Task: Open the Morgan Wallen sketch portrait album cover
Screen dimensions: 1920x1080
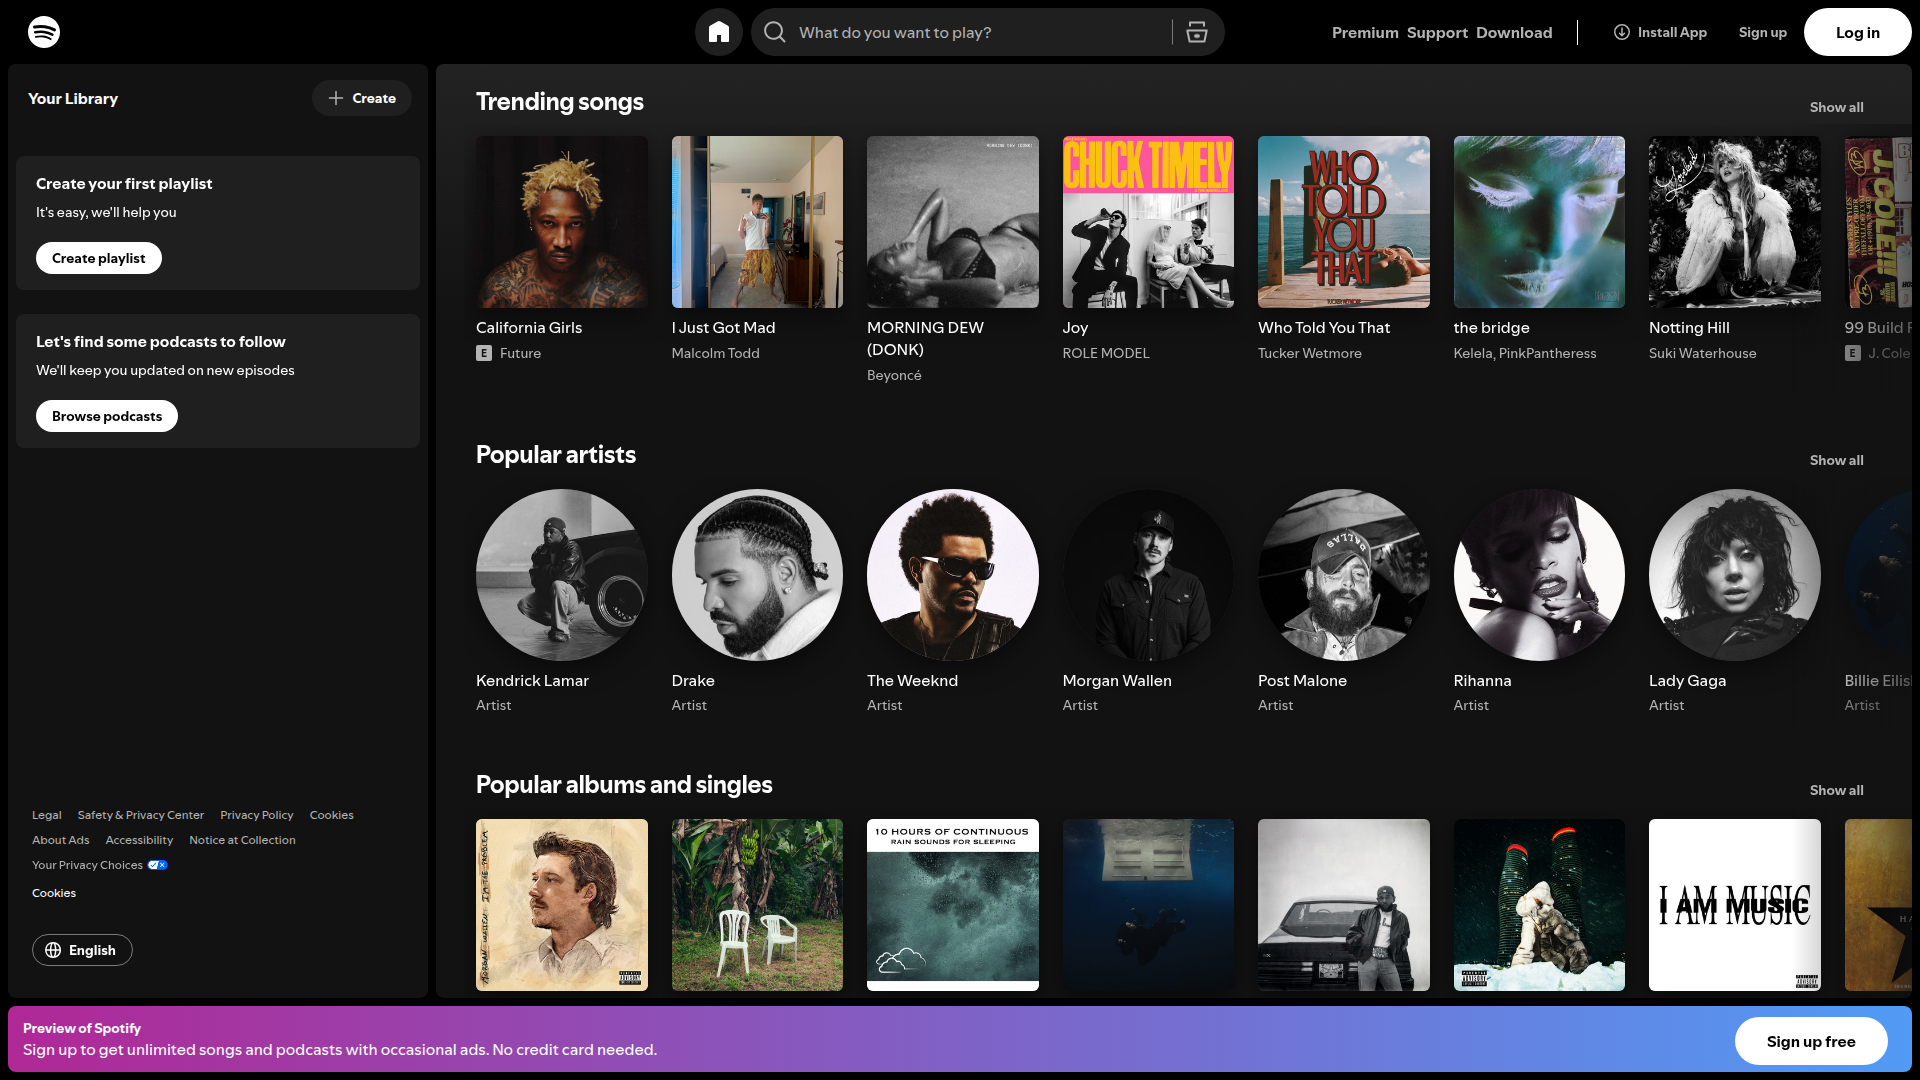Action: 562,905
